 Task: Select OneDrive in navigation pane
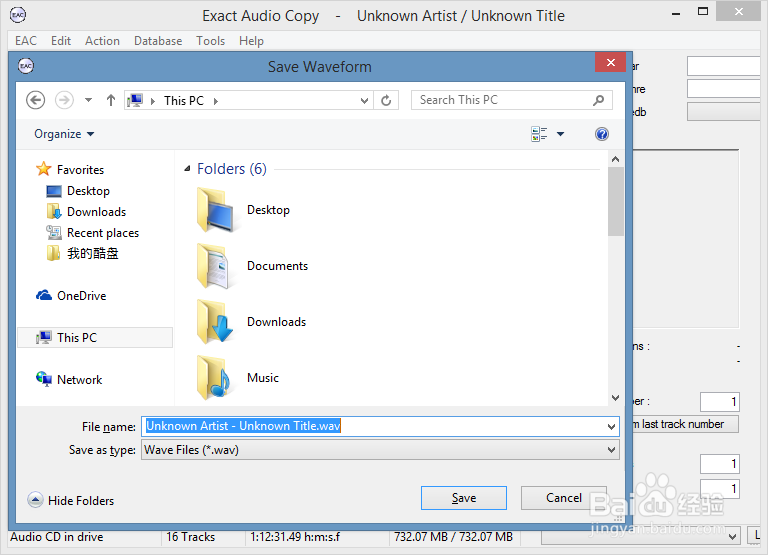(81, 295)
